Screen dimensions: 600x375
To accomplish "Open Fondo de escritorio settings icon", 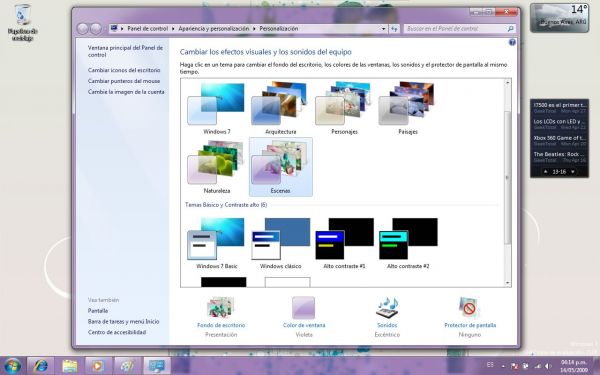I will (220, 308).
